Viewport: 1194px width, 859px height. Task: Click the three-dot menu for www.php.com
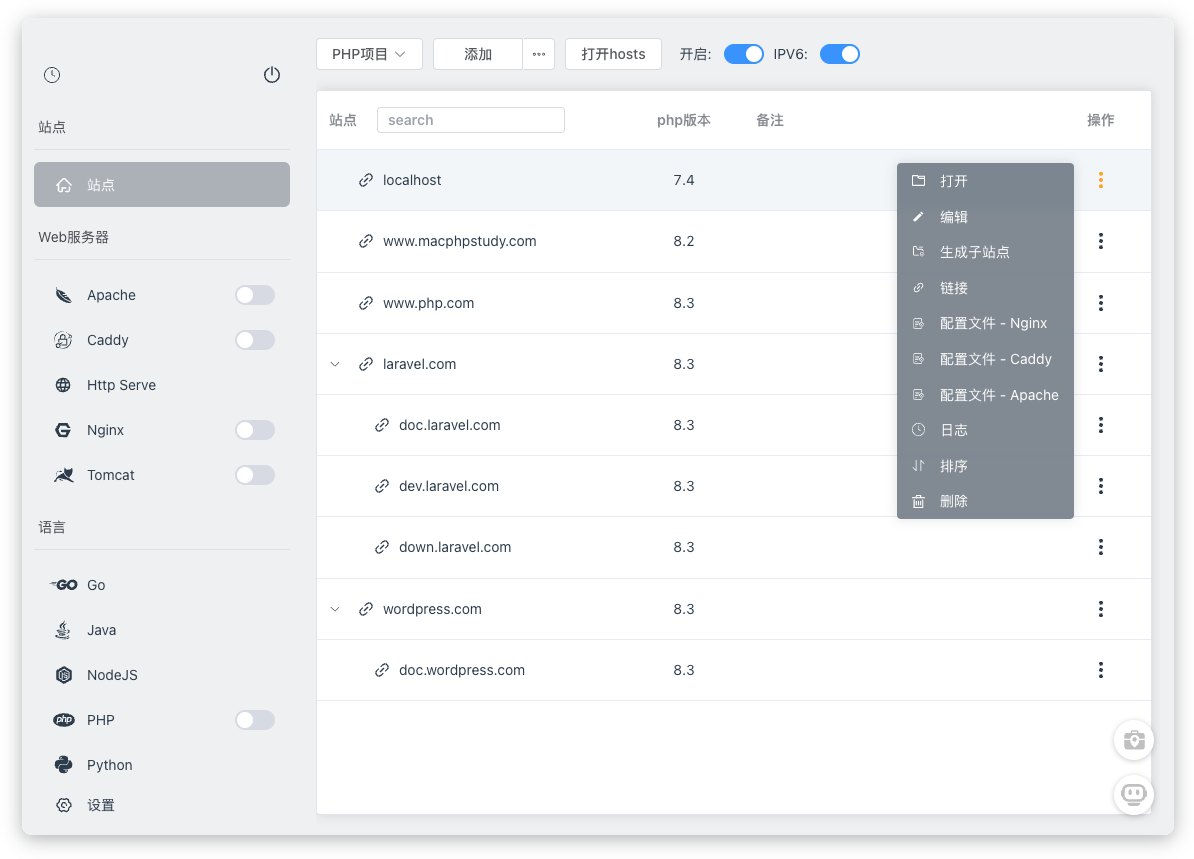[1100, 303]
